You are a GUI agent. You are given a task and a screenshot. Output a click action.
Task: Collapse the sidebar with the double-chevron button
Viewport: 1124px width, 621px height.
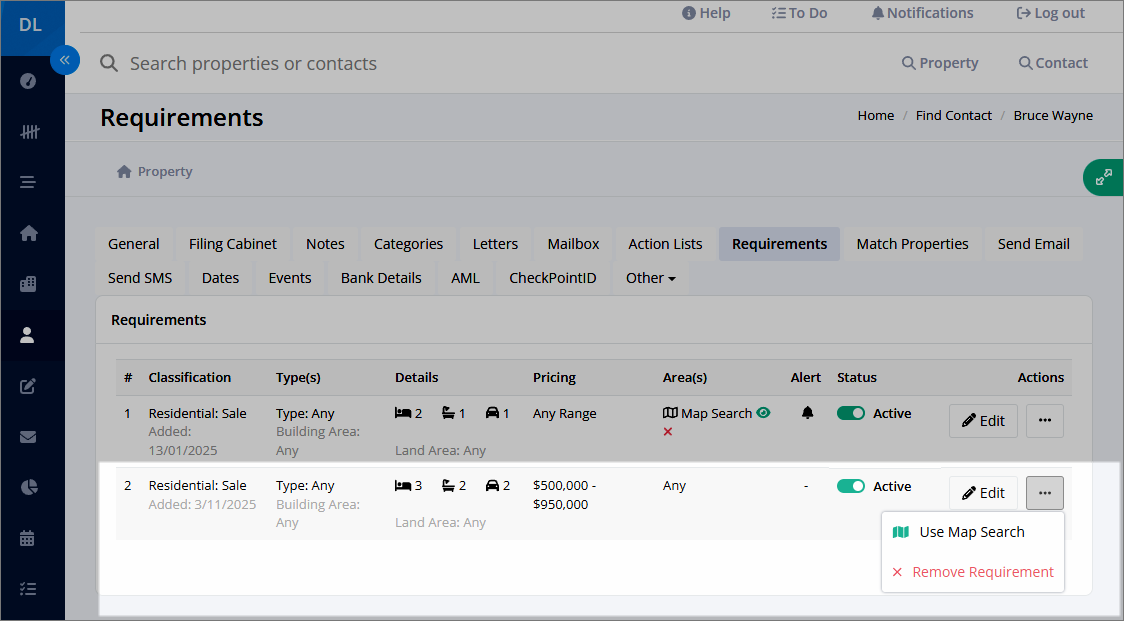point(65,60)
